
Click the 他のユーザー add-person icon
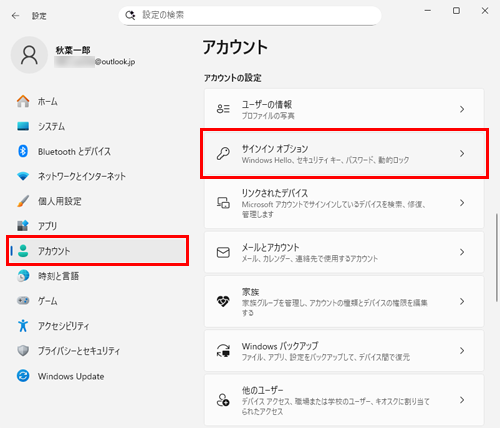click(223, 400)
